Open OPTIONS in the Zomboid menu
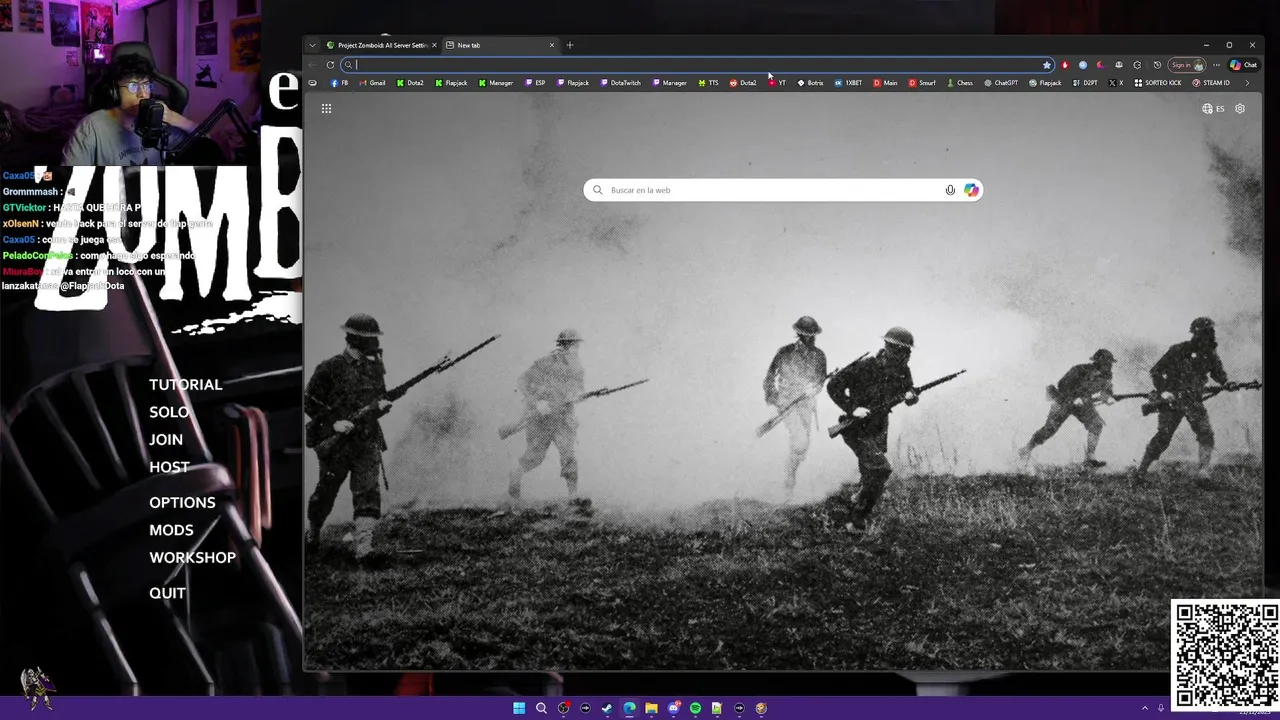Screen dimensions: 1280x720 [182, 503]
